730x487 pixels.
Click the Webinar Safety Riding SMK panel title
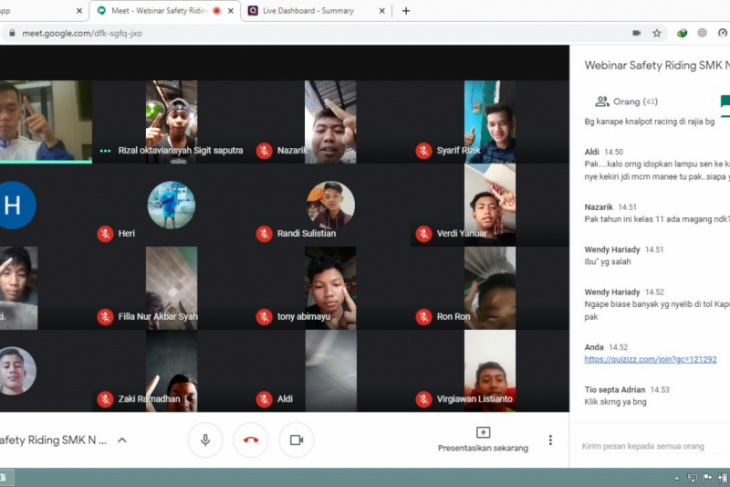tap(657, 65)
